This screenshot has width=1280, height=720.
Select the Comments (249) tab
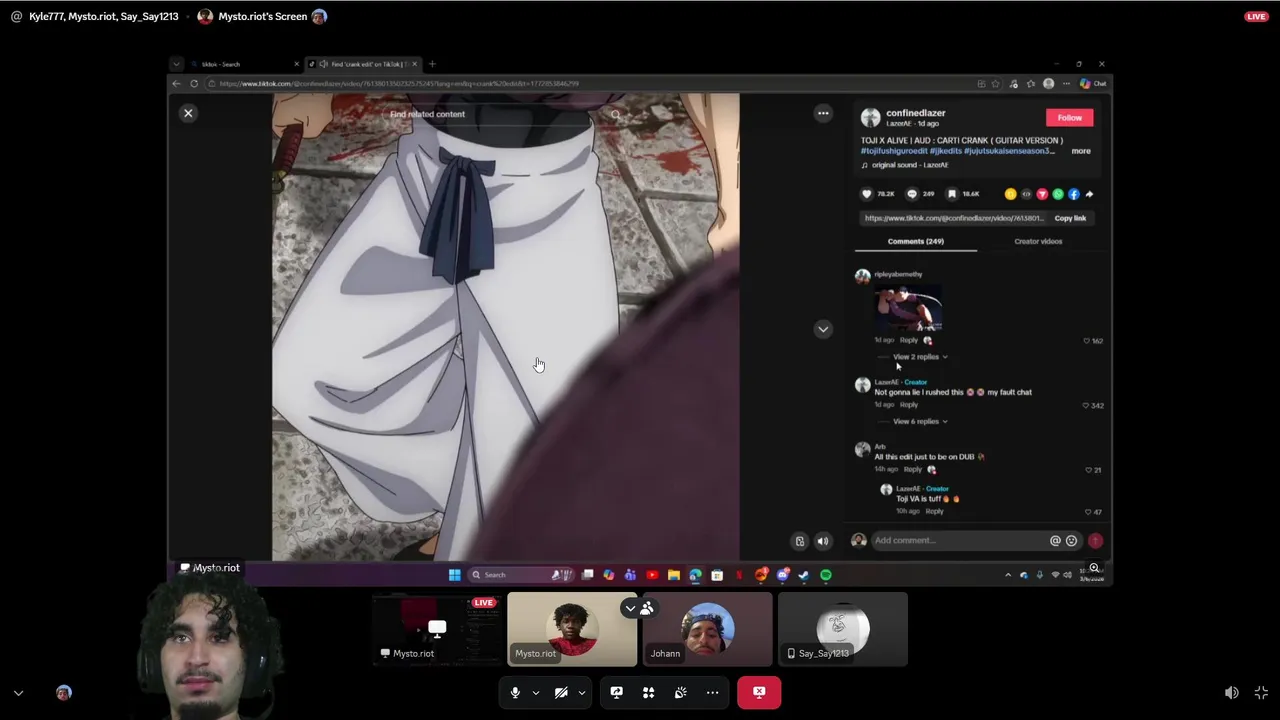click(x=915, y=241)
